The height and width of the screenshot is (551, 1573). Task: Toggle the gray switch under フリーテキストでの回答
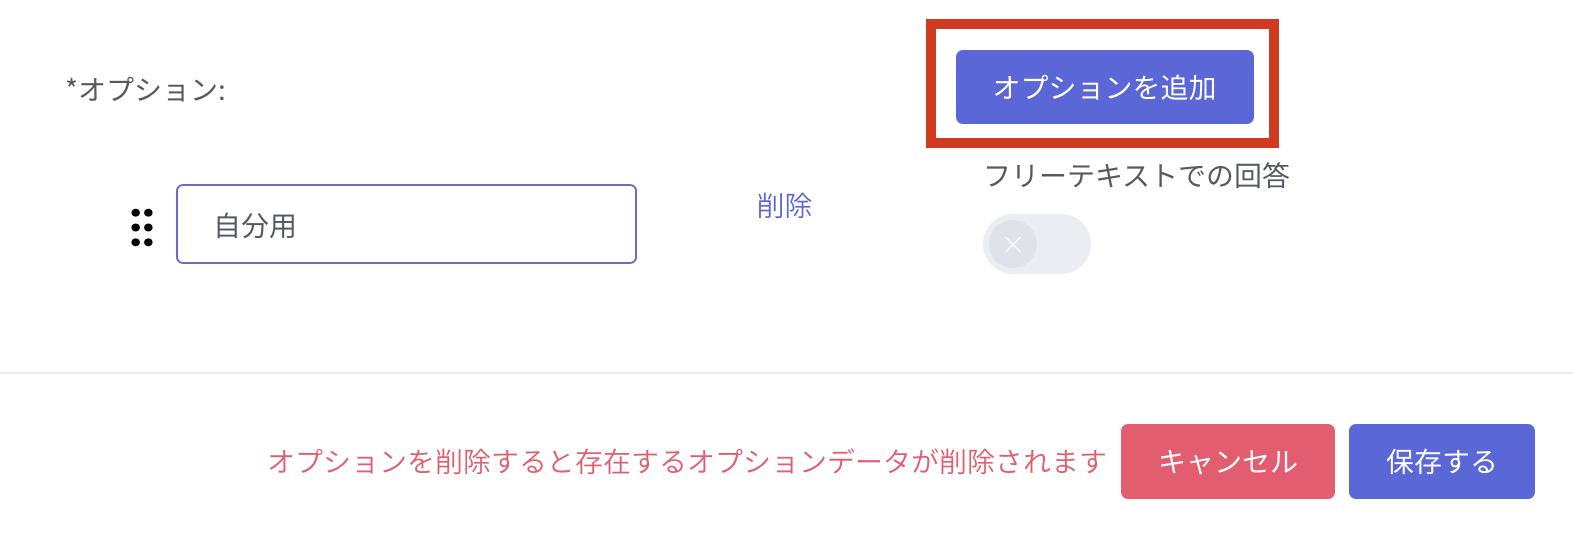point(1036,244)
